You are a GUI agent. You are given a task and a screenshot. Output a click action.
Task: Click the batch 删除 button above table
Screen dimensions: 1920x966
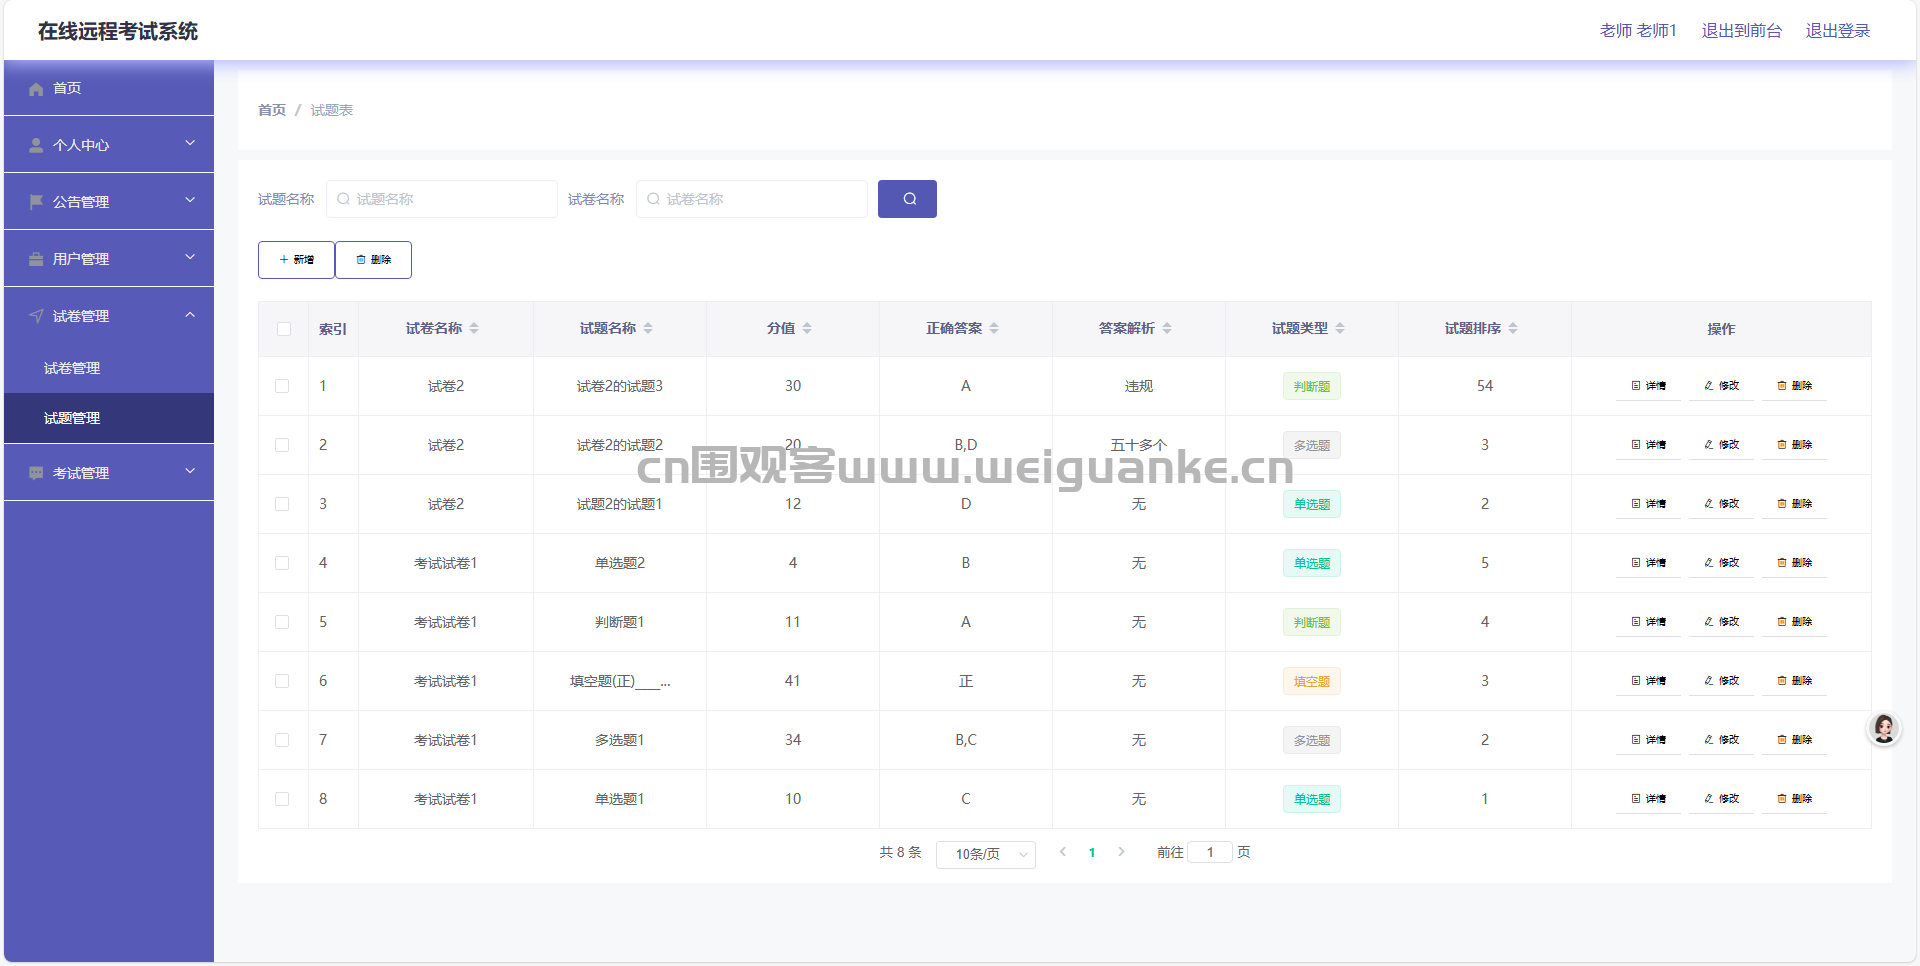pos(373,260)
